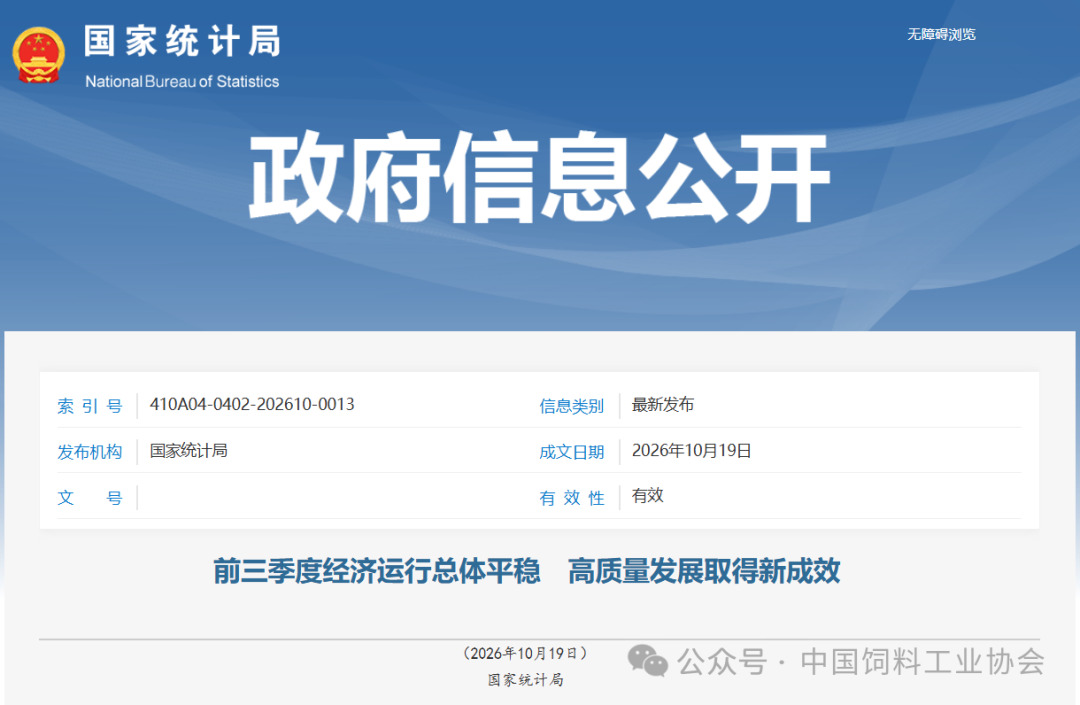Screen dimensions: 1080x705
Task: Select the 有效 validity value
Action: (x=647, y=496)
